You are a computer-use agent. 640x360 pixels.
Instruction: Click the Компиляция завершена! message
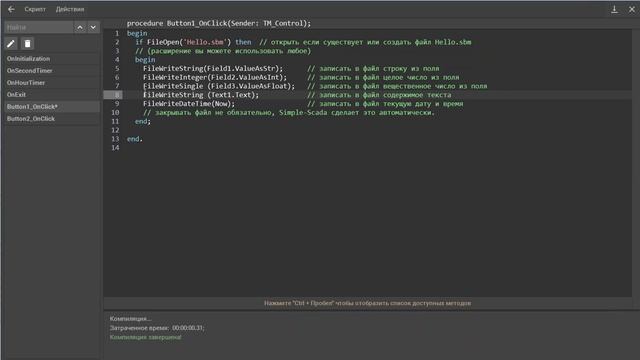point(145,337)
